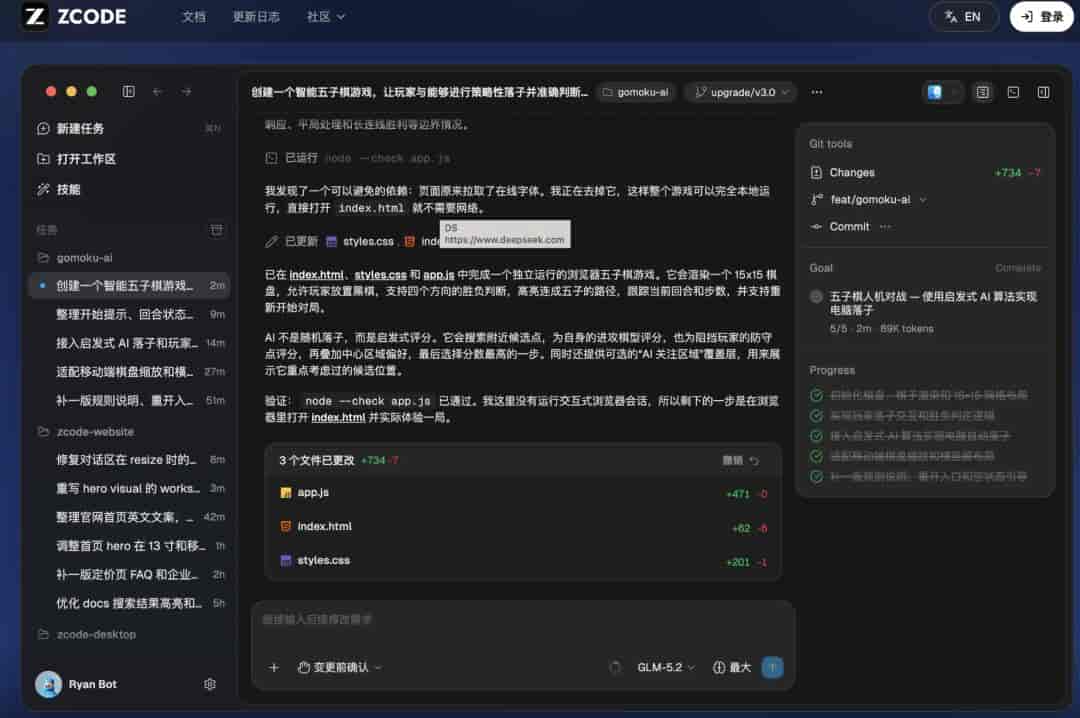Open task 优化 docs 搜索结果高亮和
The image size is (1080, 718).
[x=130, y=604]
